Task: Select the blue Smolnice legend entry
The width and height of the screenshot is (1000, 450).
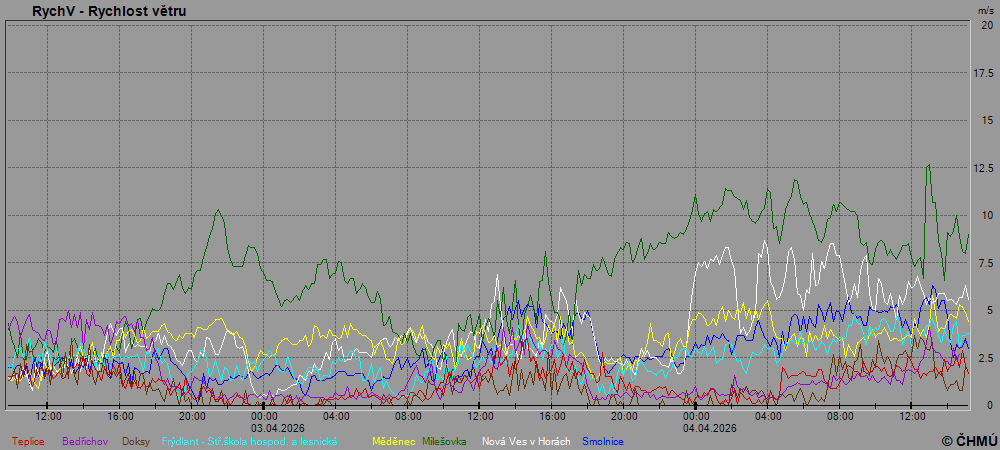Action: coord(605,441)
